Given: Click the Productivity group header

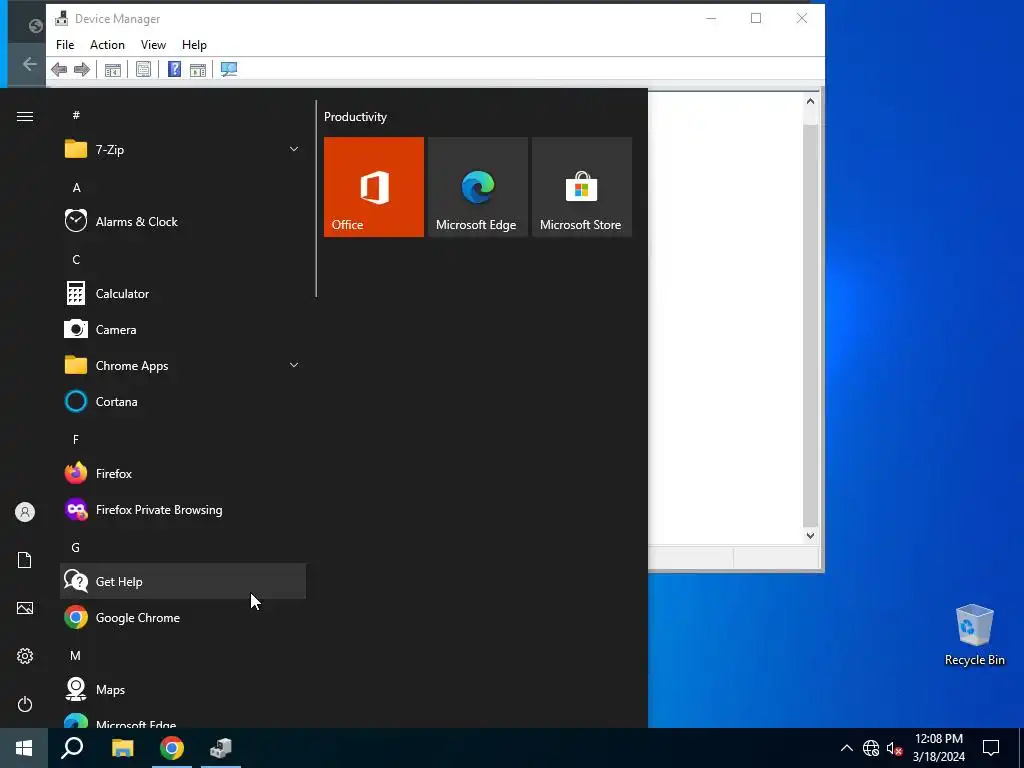Looking at the screenshot, I should (355, 117).
